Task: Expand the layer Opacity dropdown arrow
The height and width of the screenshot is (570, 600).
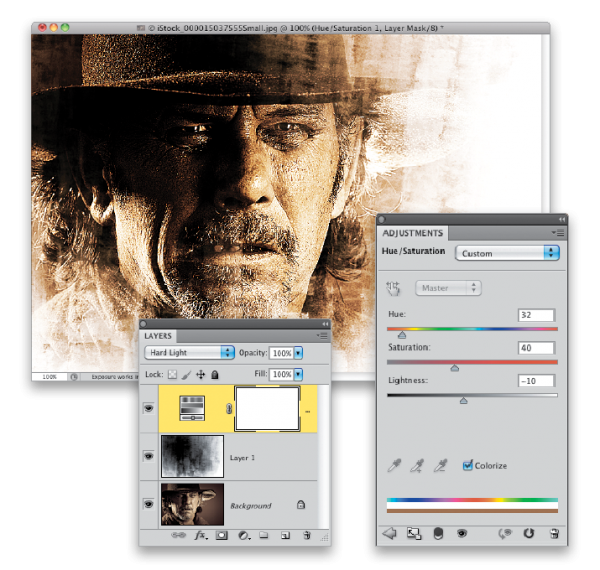Action: 298,353
